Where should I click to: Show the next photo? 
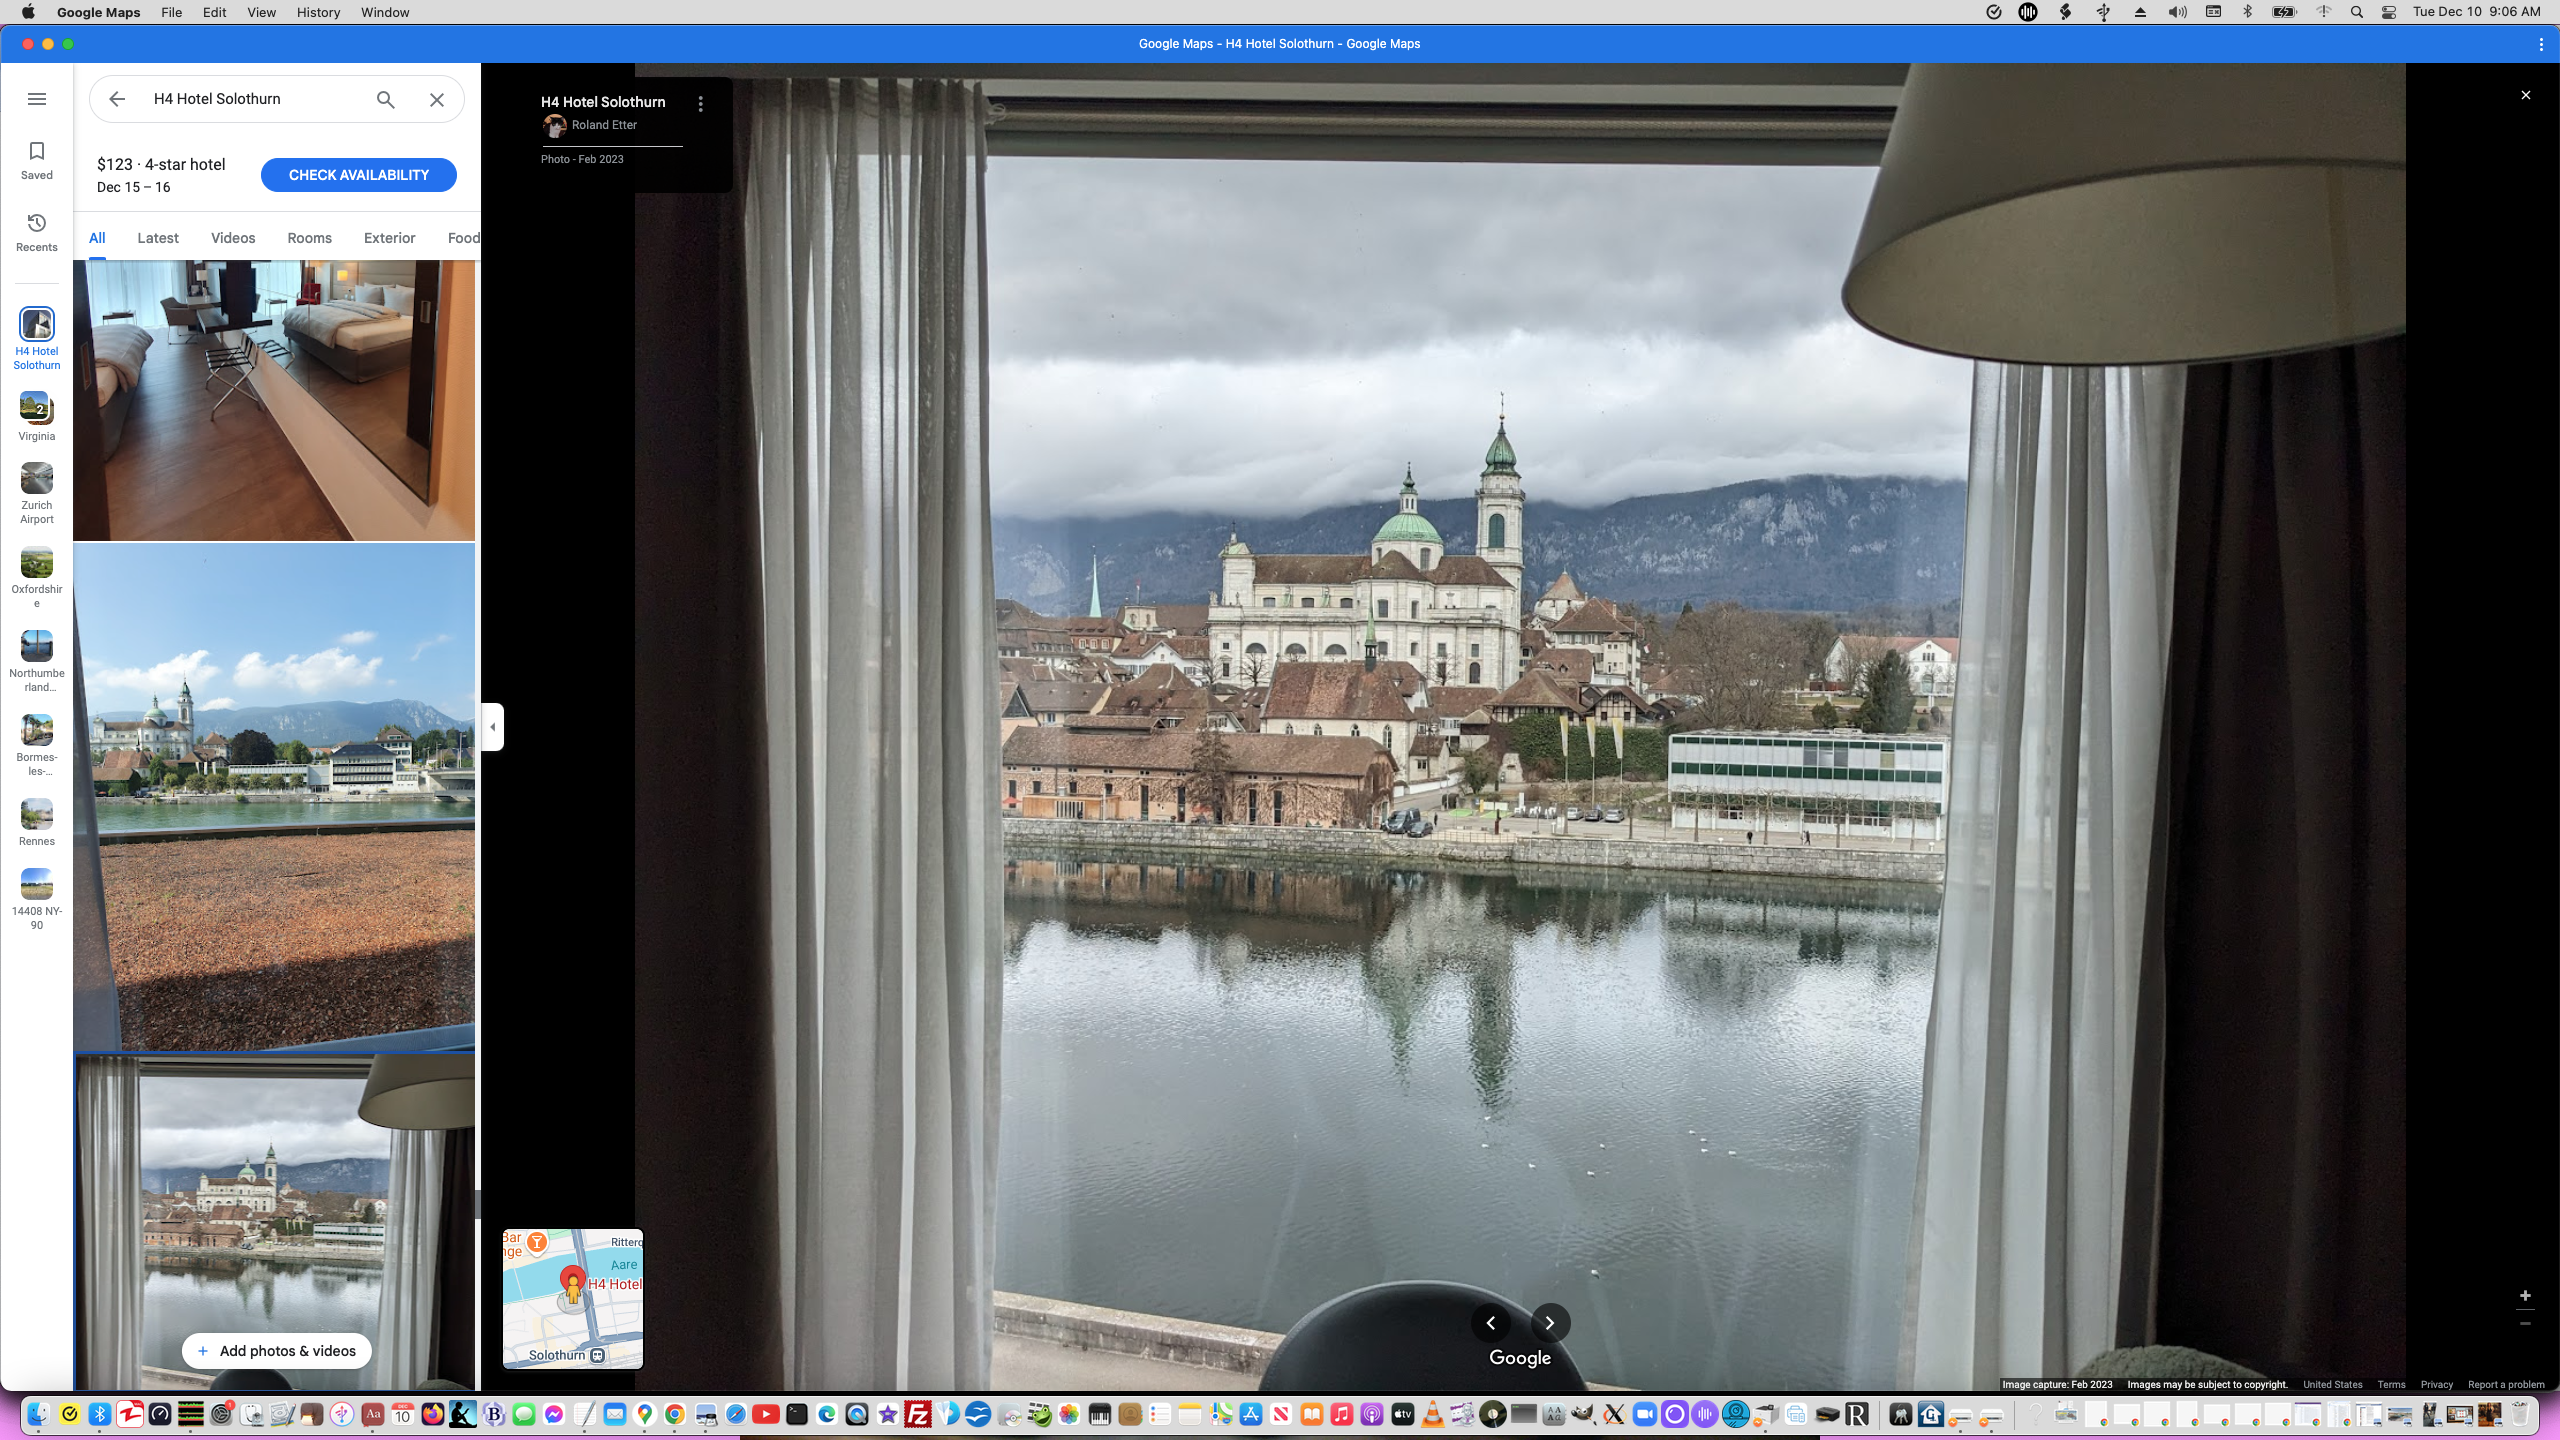point(1550,1323)
